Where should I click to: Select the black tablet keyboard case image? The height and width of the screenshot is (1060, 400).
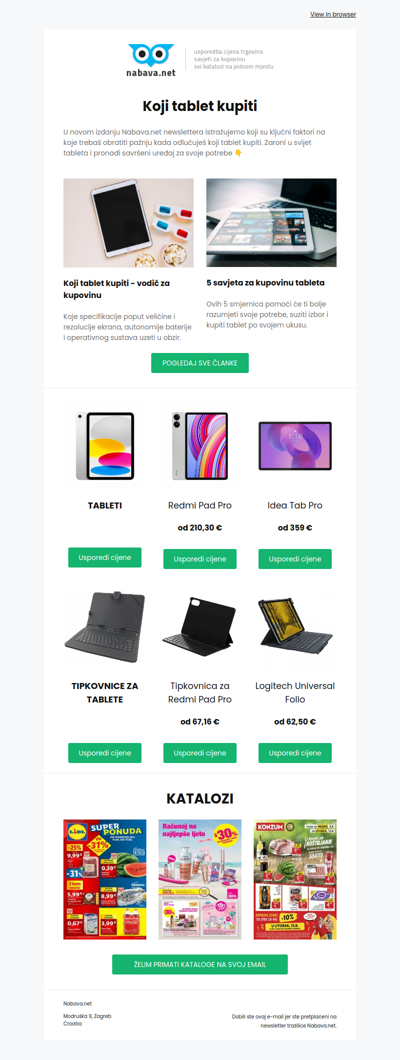(105, 627)
